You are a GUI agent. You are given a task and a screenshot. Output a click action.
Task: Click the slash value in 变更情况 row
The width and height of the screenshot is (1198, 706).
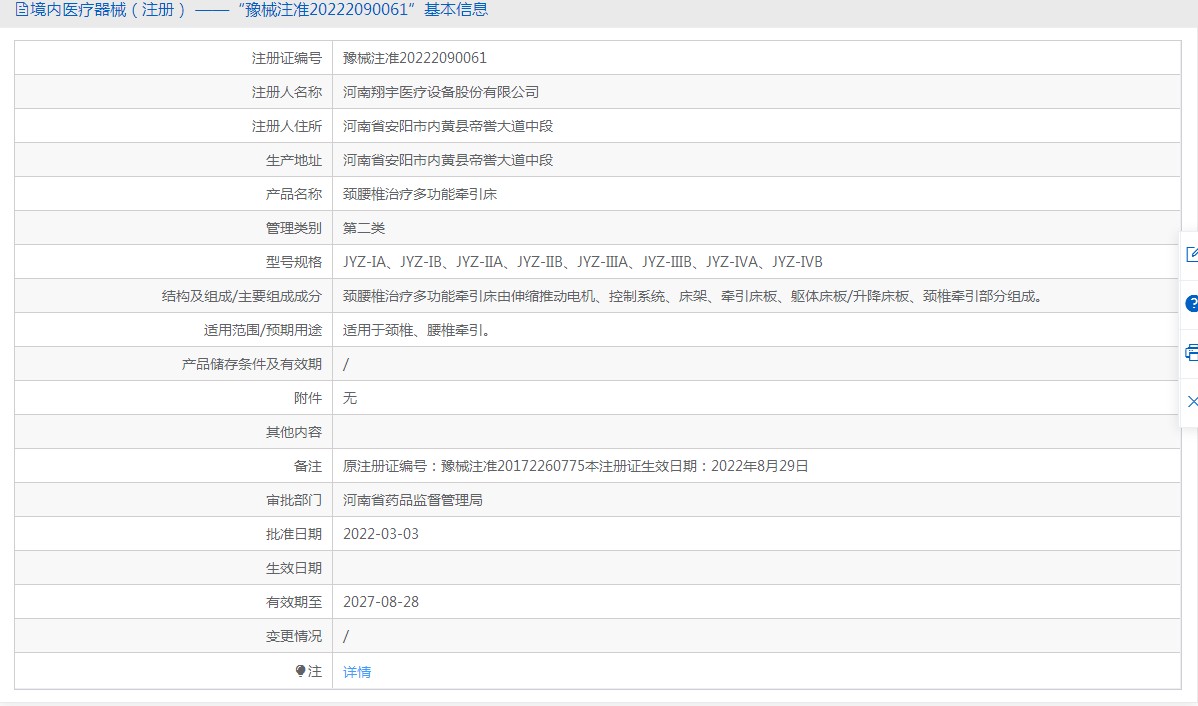pyautogui.click(x=346, y=636)
